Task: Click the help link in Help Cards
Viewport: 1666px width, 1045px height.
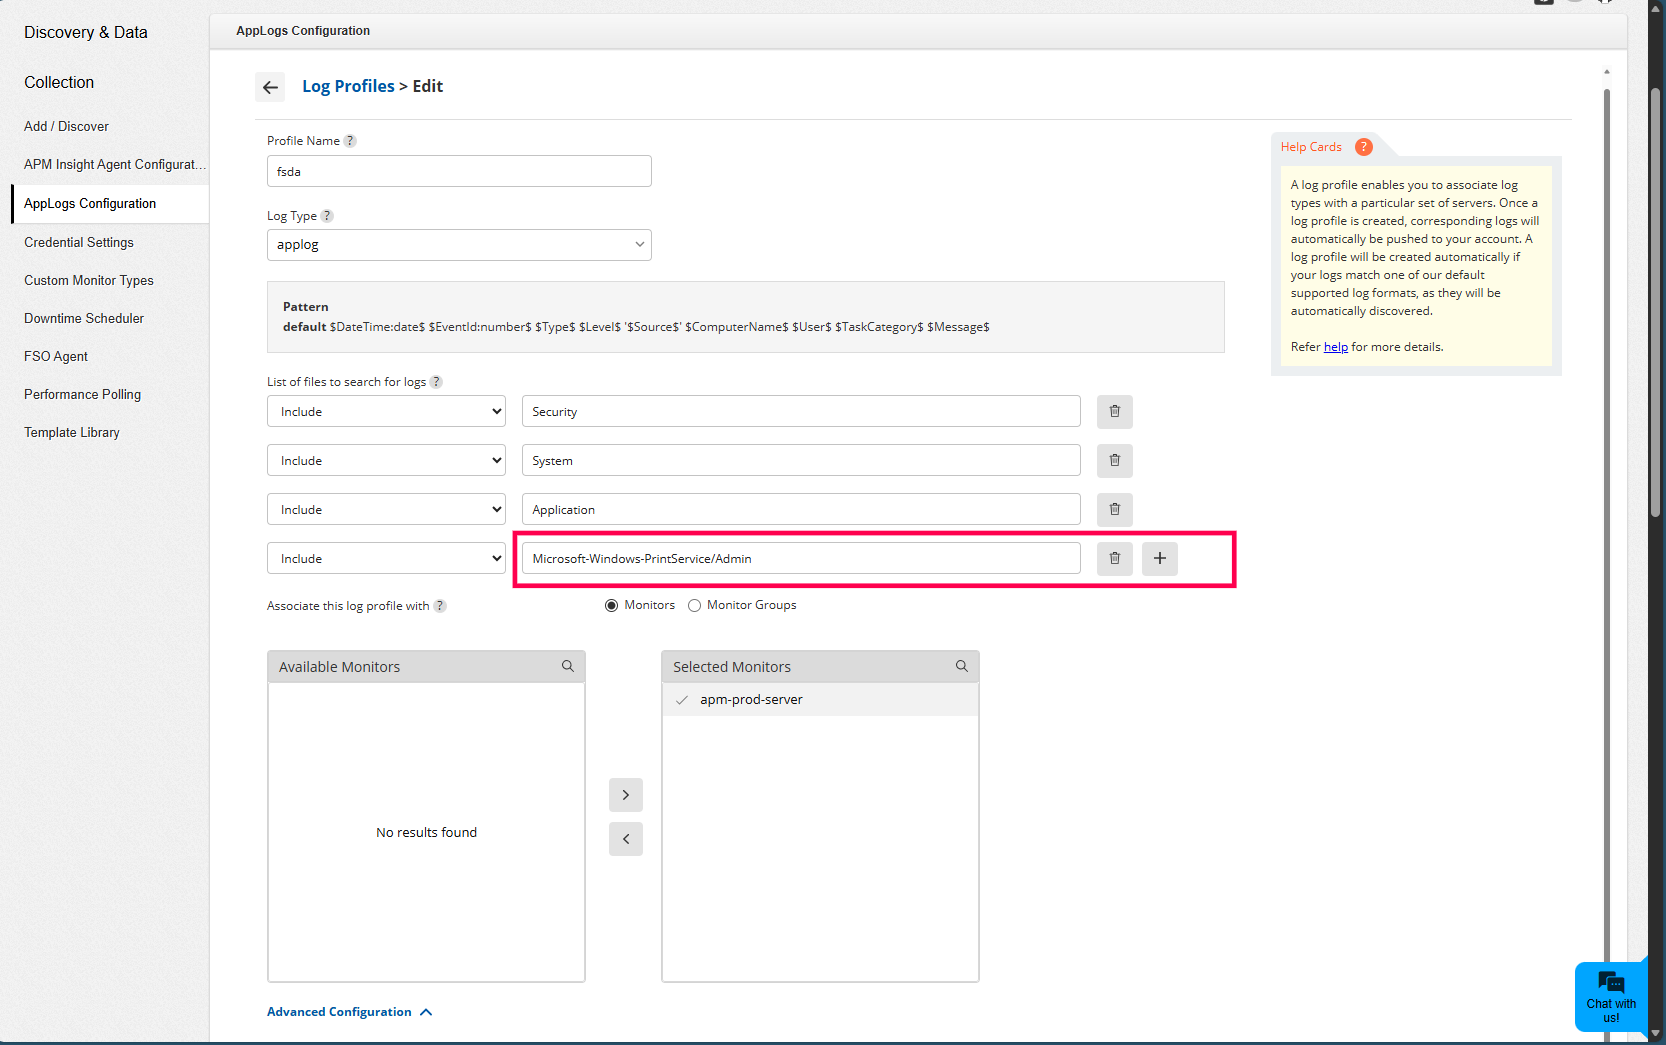Action: pyautogui.click(x=1335, y=347)
